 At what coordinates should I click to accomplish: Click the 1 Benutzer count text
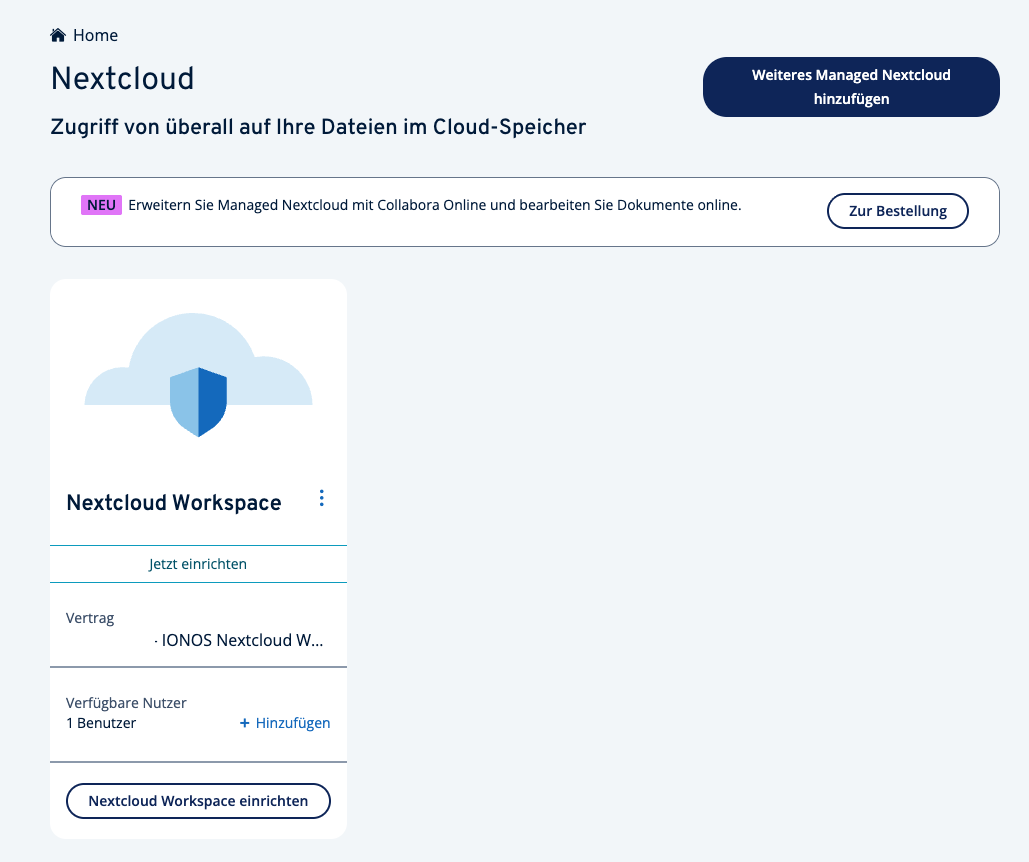coord(101,723)
